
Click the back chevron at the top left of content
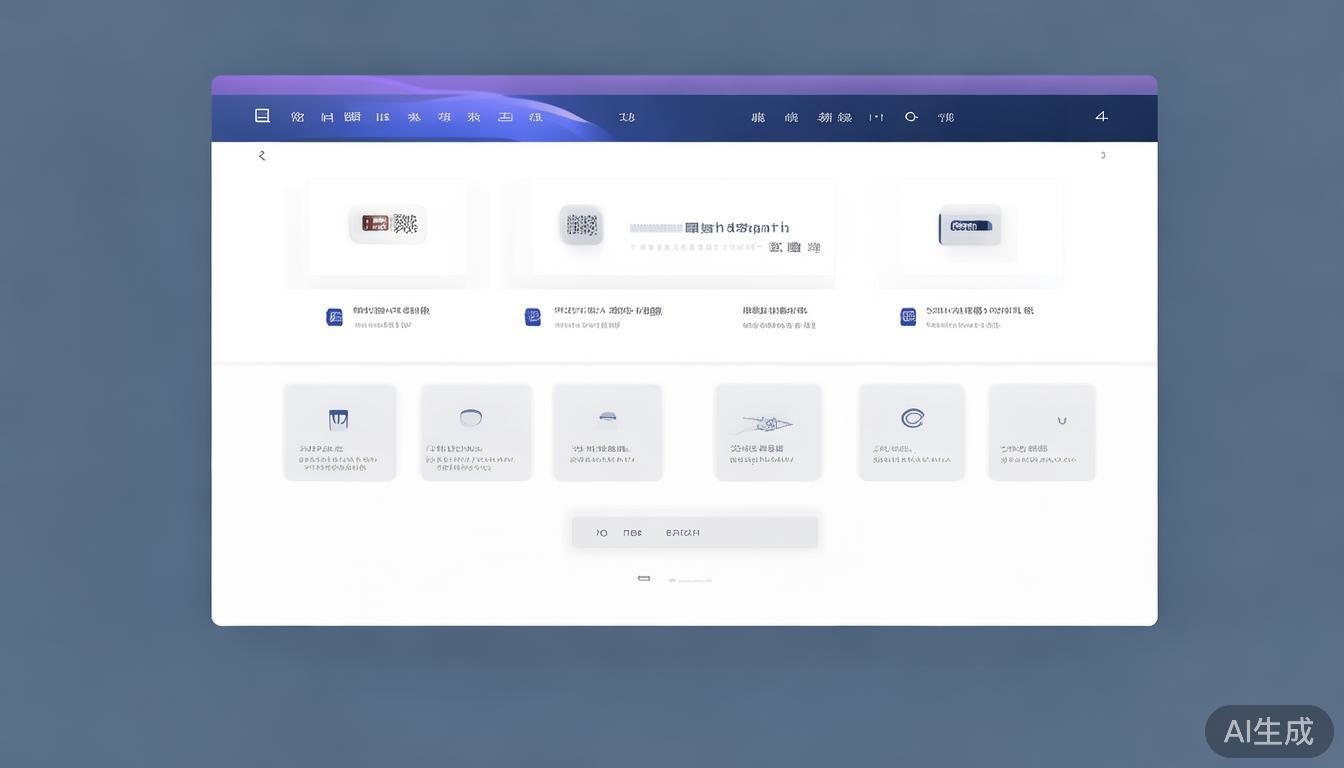[261, 154]
